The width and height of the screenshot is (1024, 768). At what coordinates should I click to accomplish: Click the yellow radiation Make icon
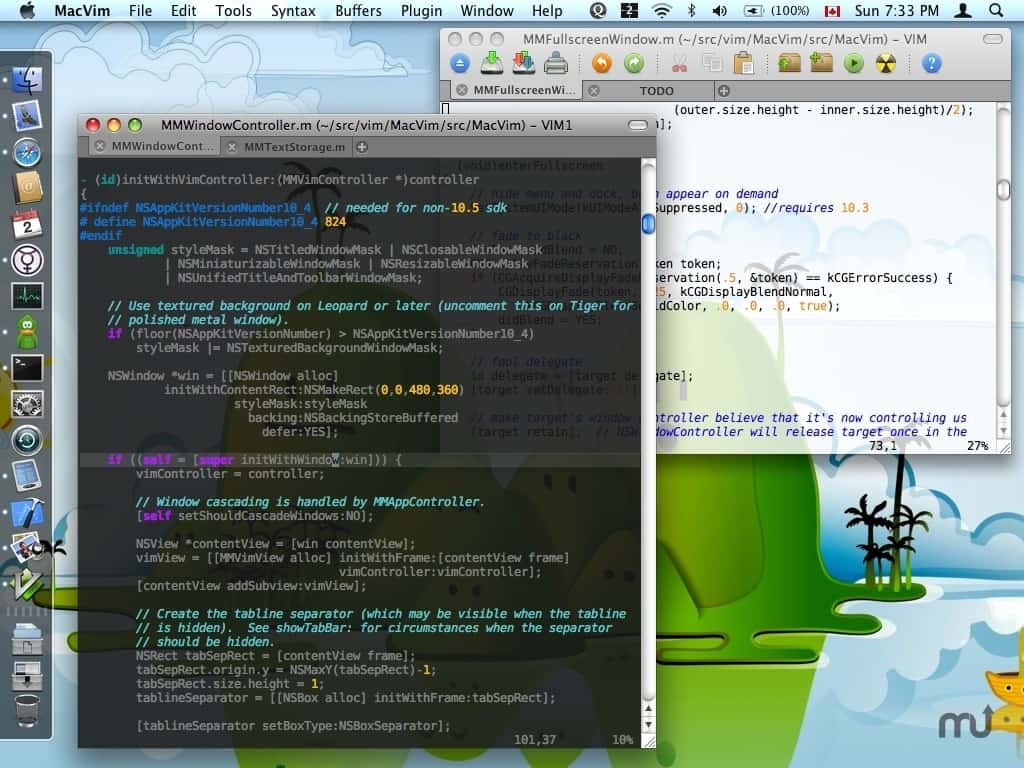click(885, 64)
